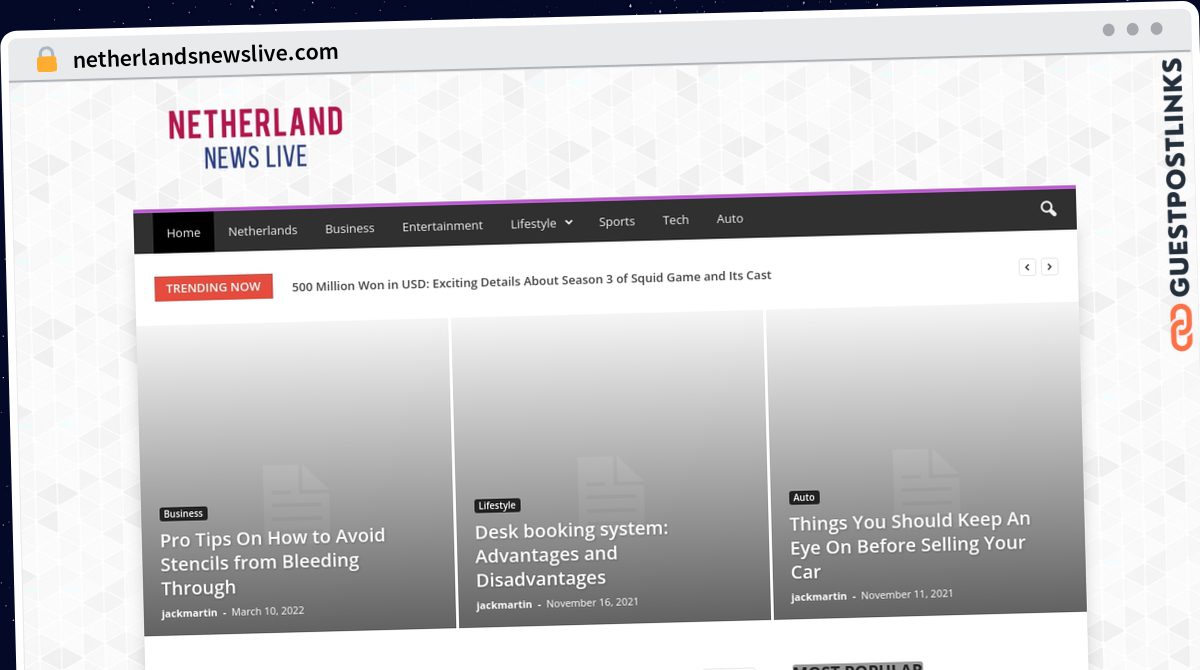Select the Business category tag
The width and height of the screenshot is (1200, 670).
(184, 514)
